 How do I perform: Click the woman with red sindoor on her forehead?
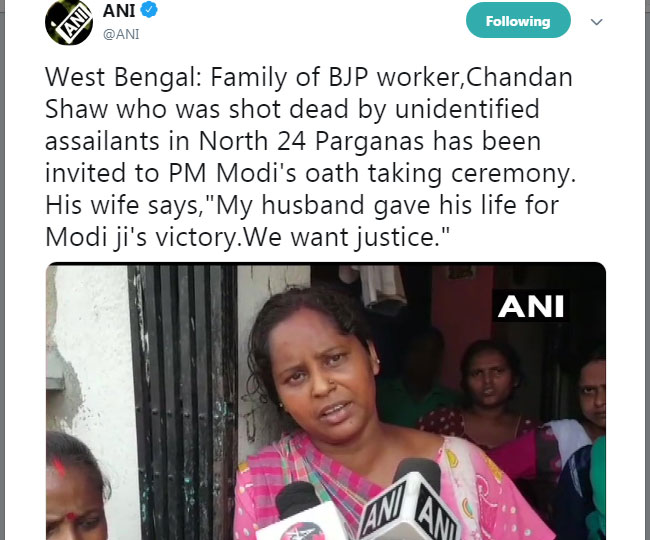(73, 489)
